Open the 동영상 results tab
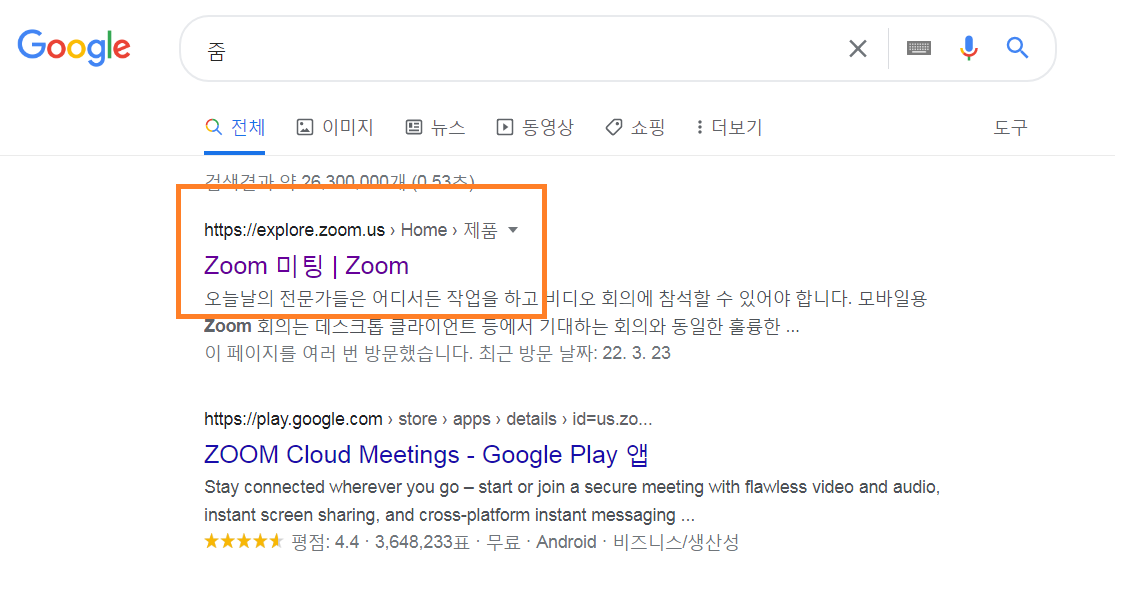The height and width of the screenshot is (592, 1130). click(535, 128)
